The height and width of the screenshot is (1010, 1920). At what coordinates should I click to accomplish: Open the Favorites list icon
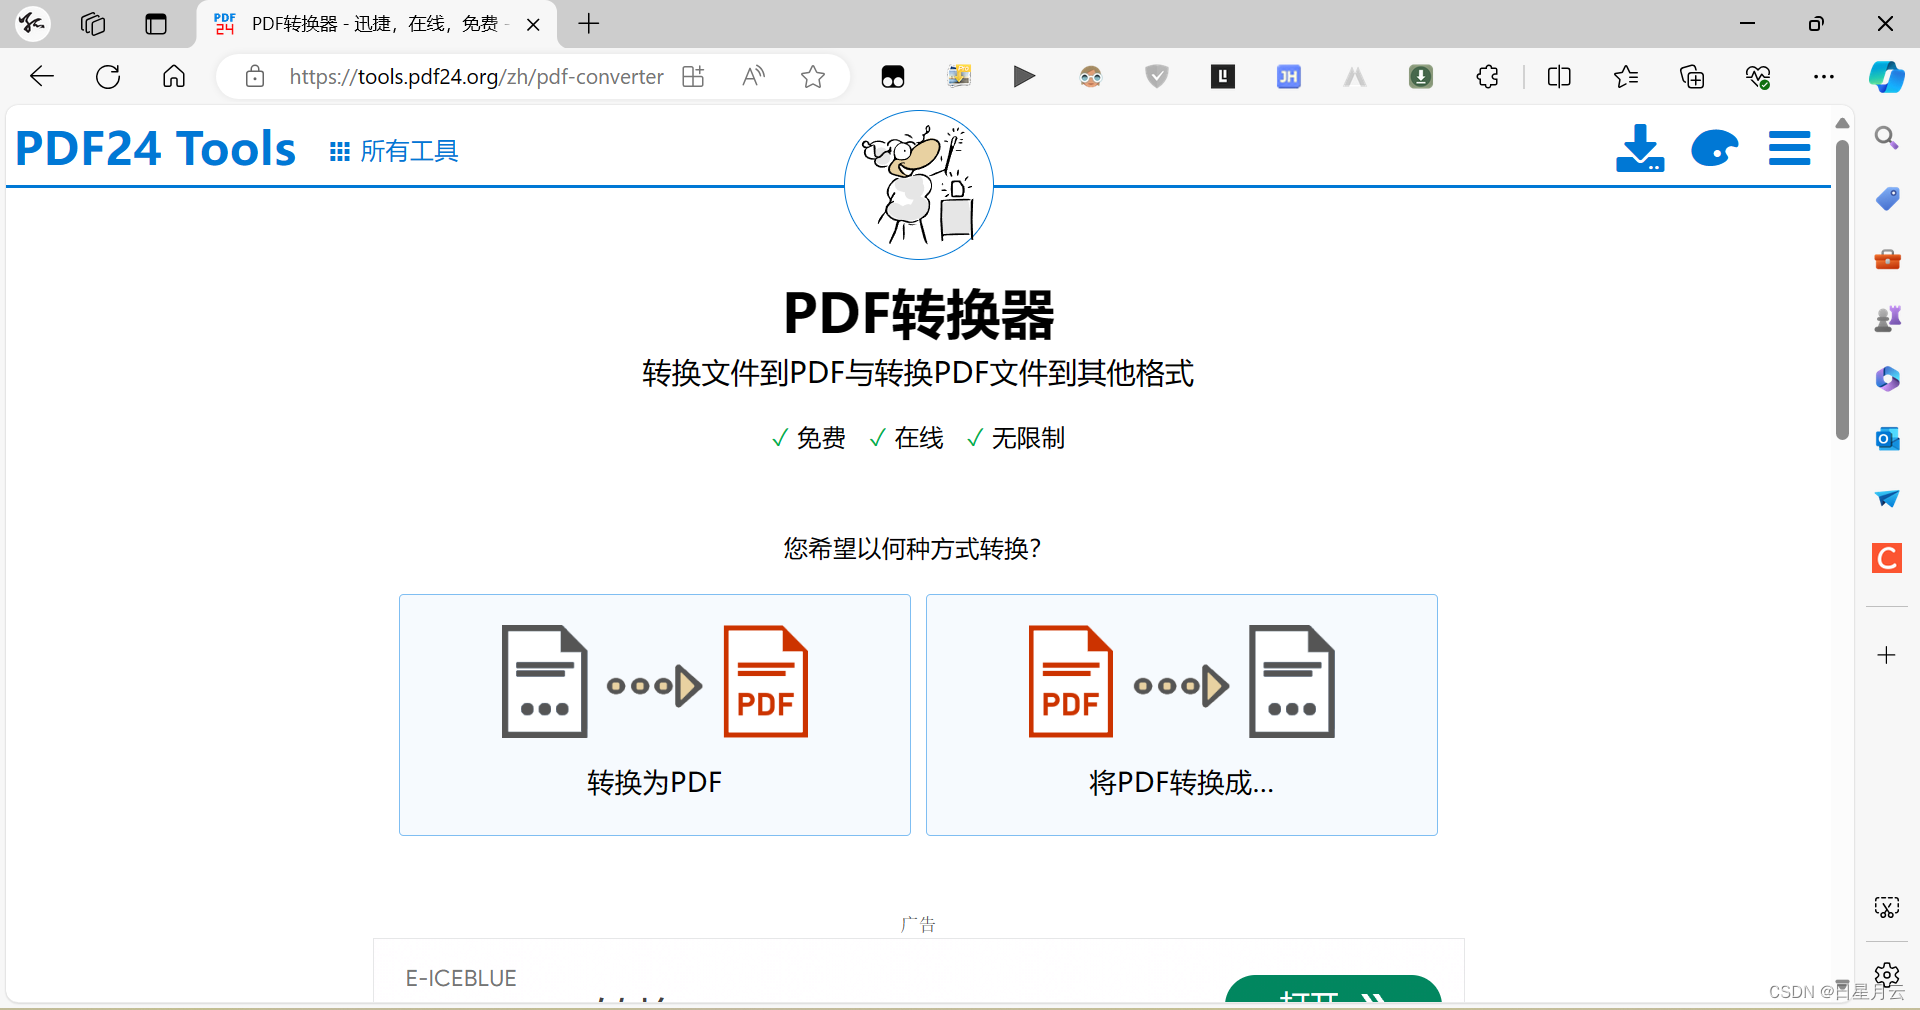click(x=1626, y=77)
